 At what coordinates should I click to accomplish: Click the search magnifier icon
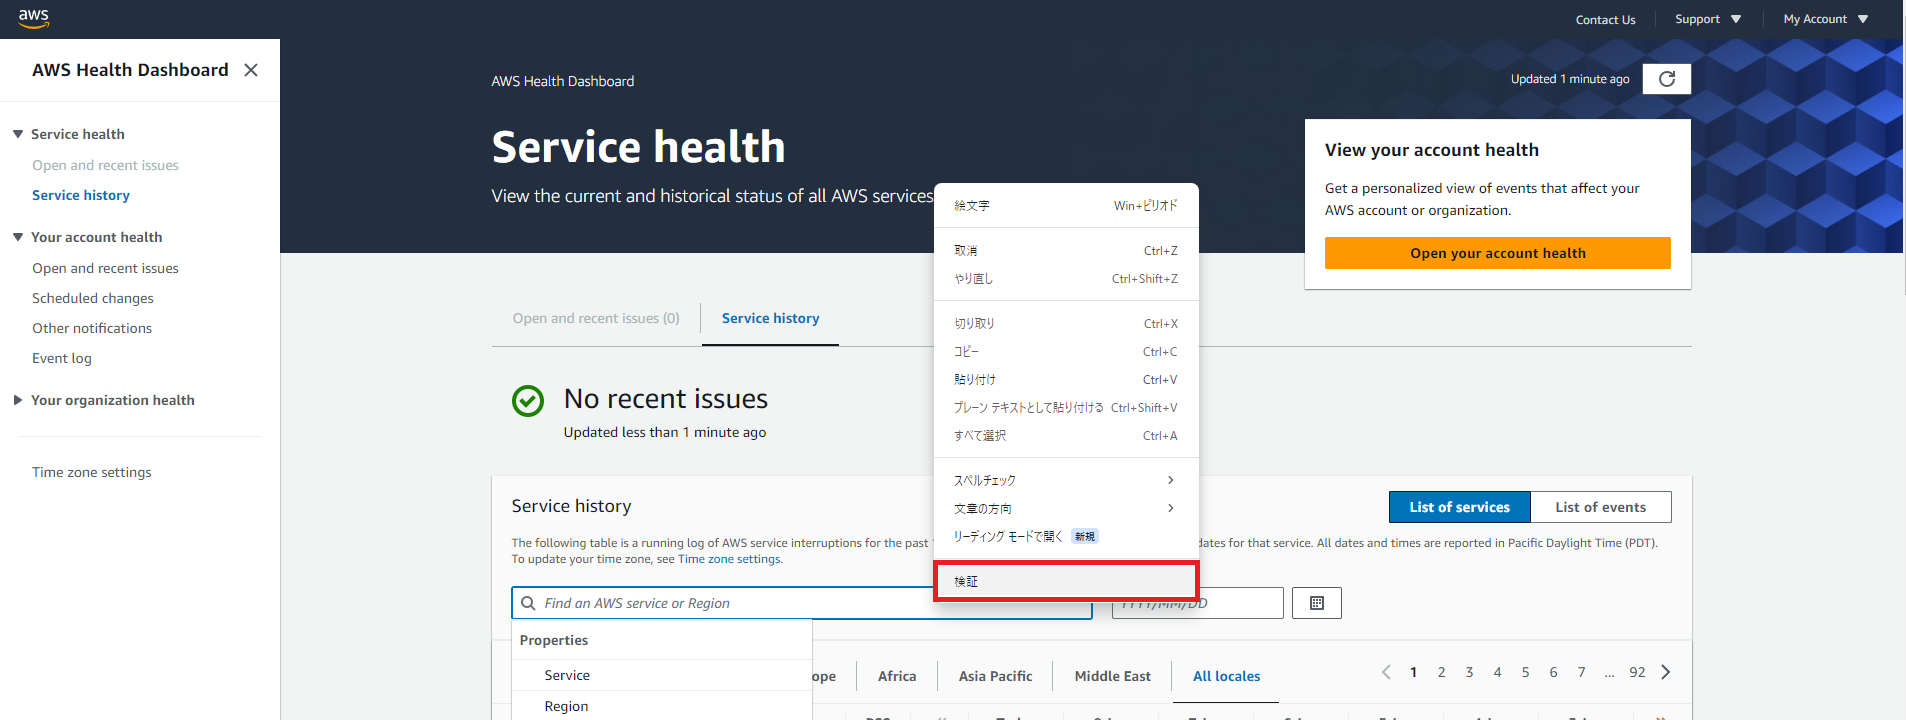click(528, 603)
